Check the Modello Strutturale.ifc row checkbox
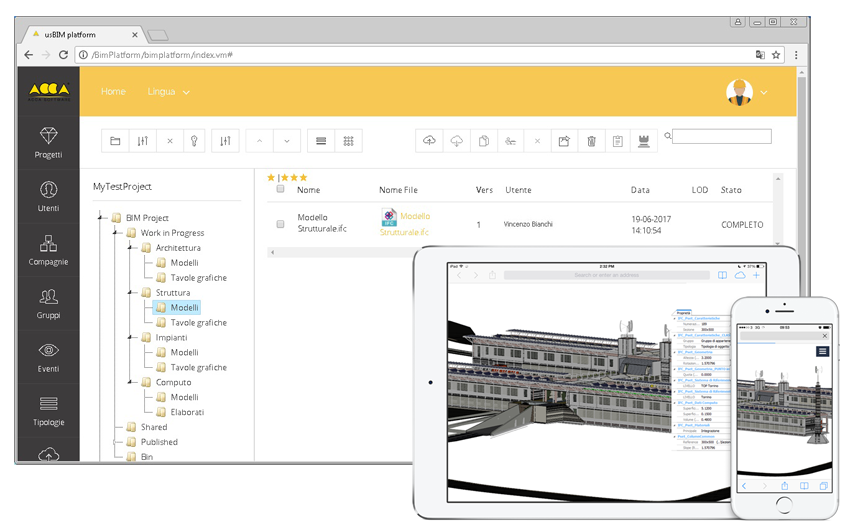 (280, 224)
